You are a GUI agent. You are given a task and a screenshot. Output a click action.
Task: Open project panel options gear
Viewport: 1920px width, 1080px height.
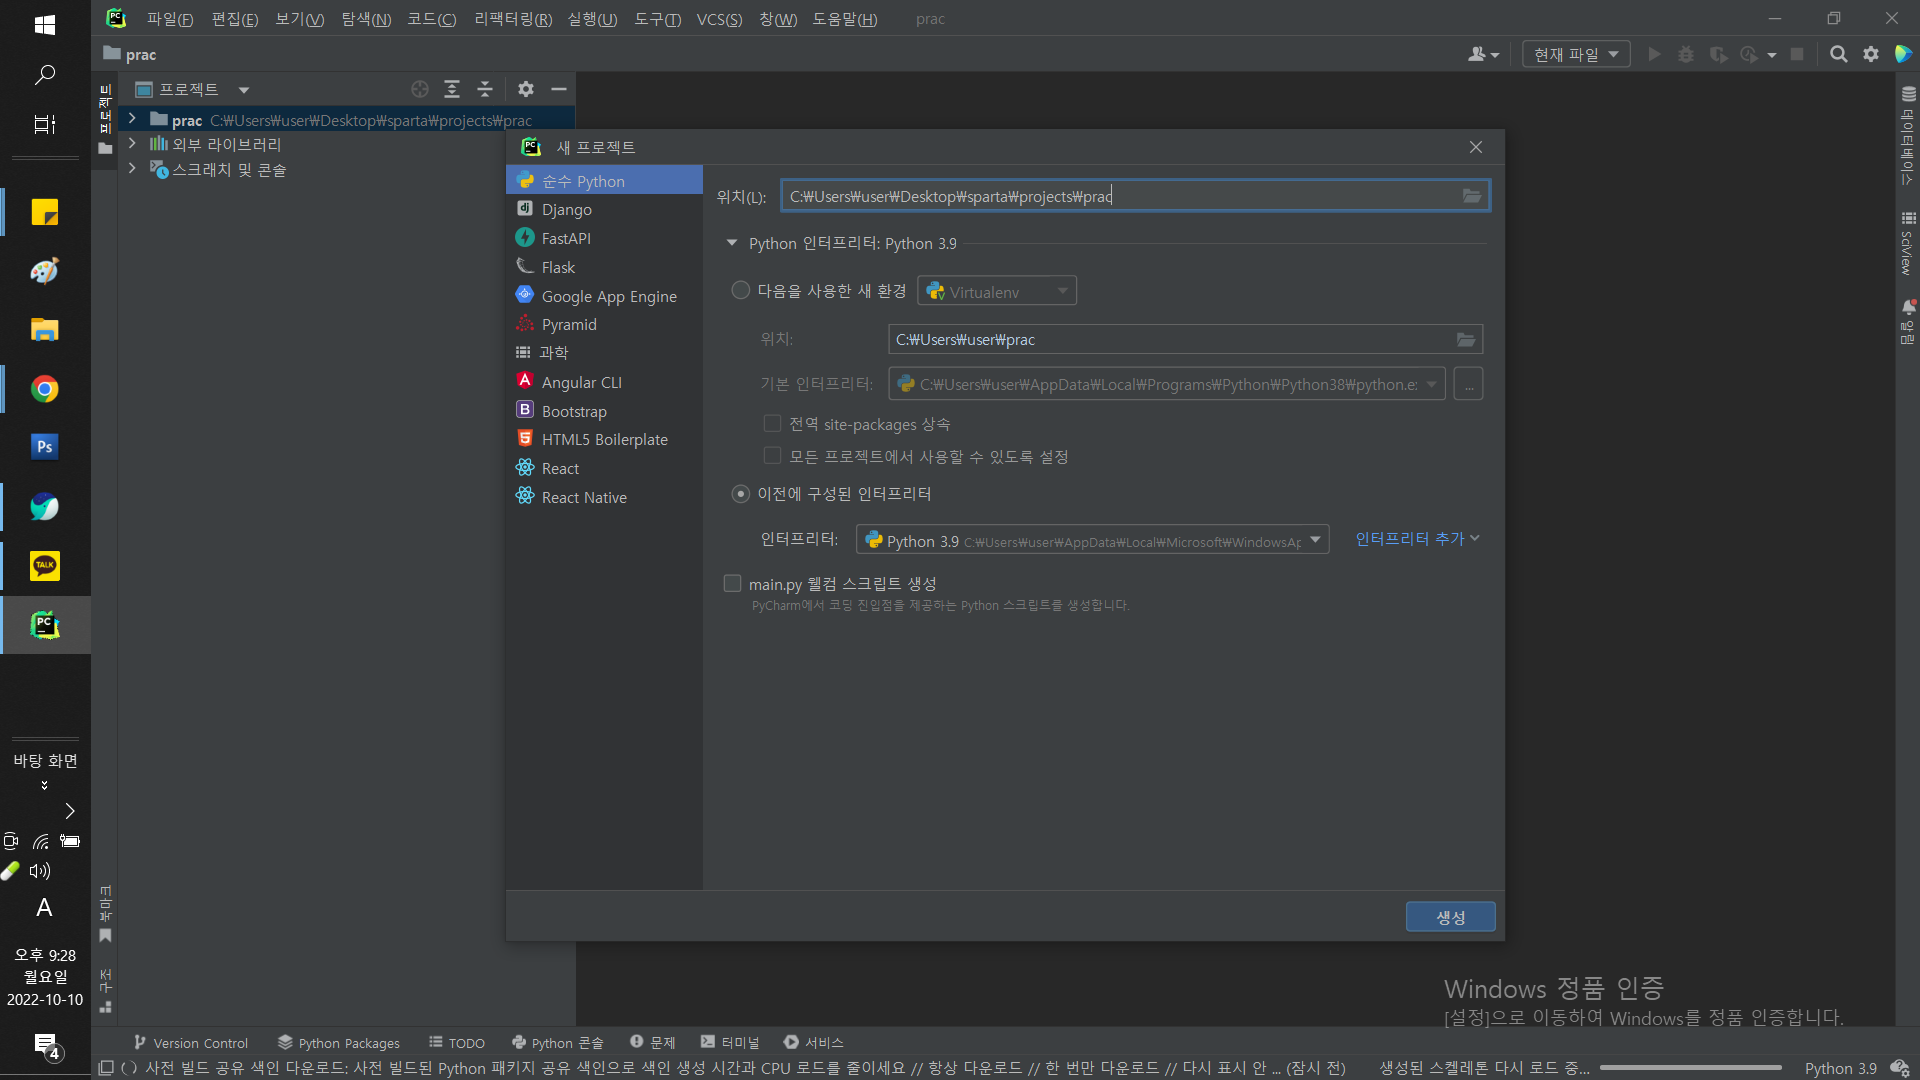pos(526,89)
